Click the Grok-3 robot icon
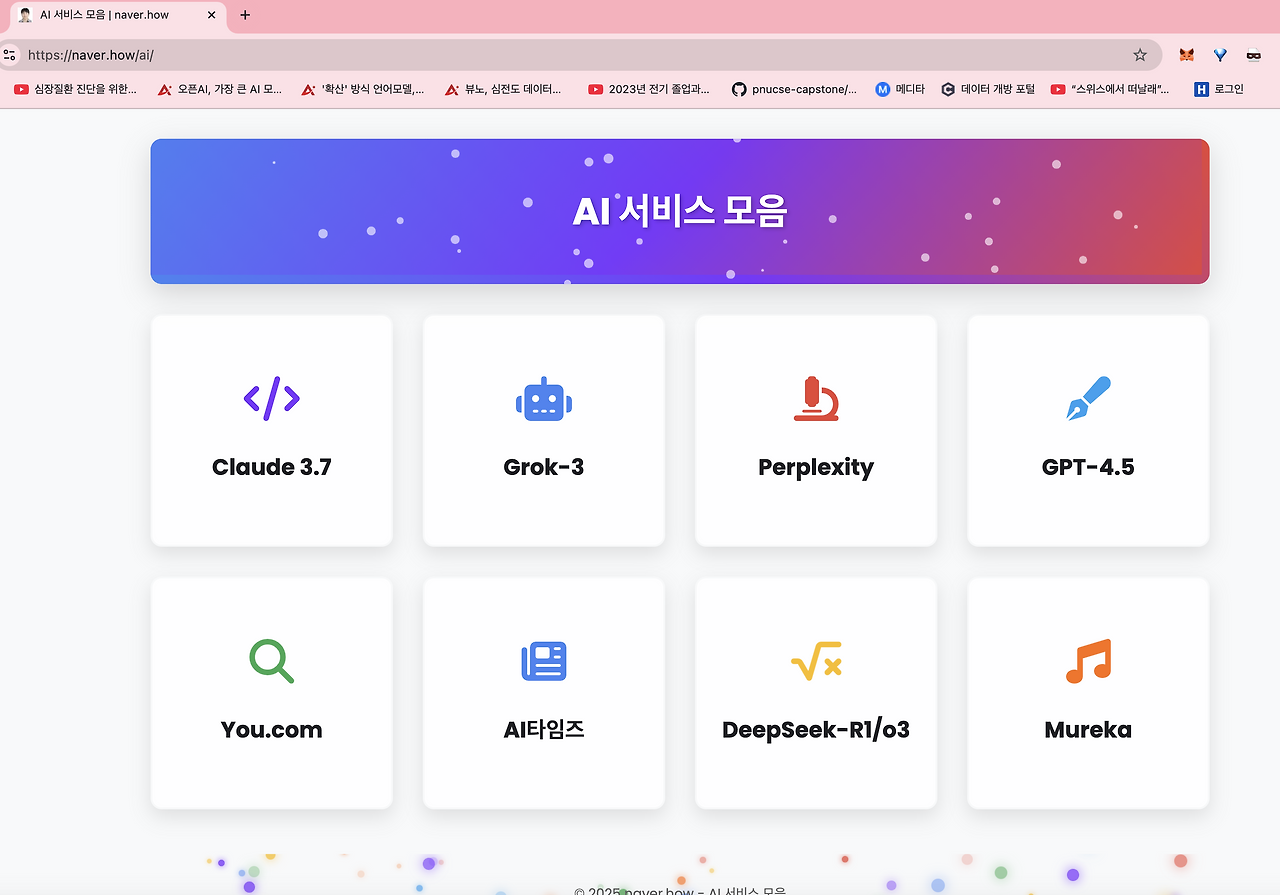 tap(544, 399)
